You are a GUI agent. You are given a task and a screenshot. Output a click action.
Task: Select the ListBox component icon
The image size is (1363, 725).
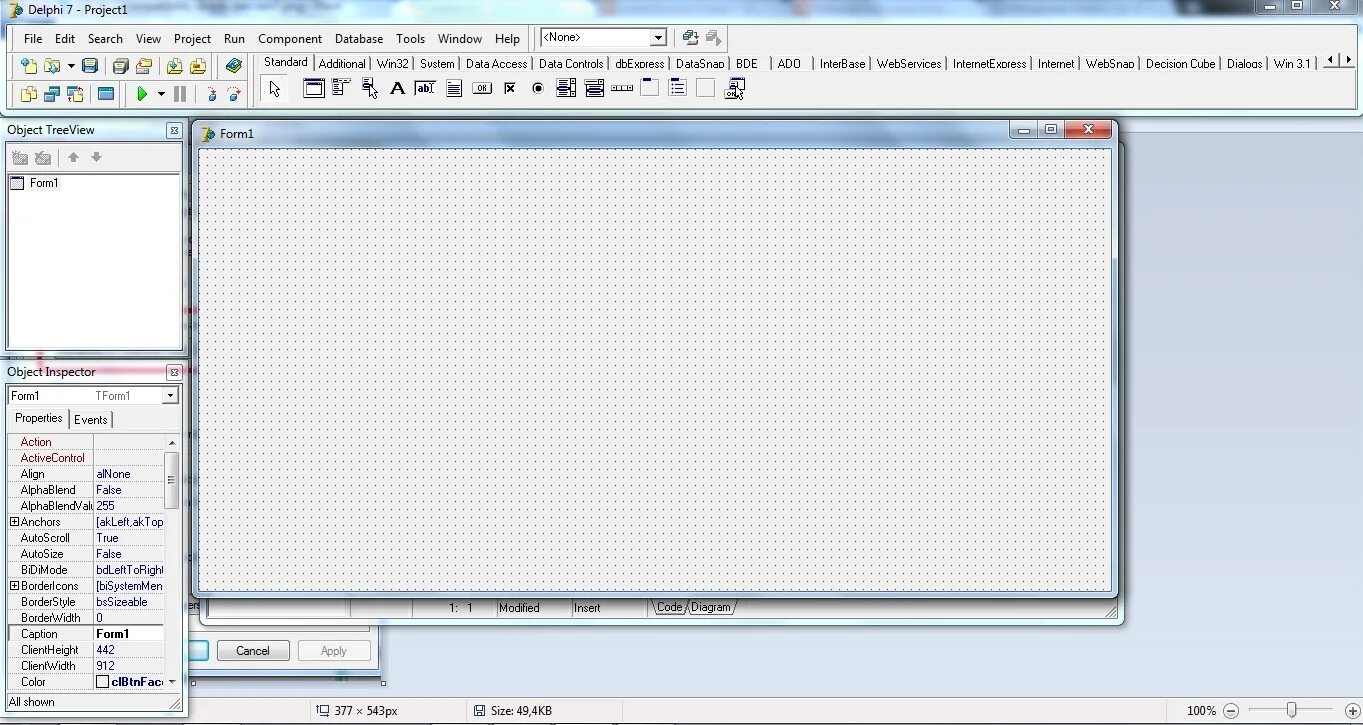[566, 88]
